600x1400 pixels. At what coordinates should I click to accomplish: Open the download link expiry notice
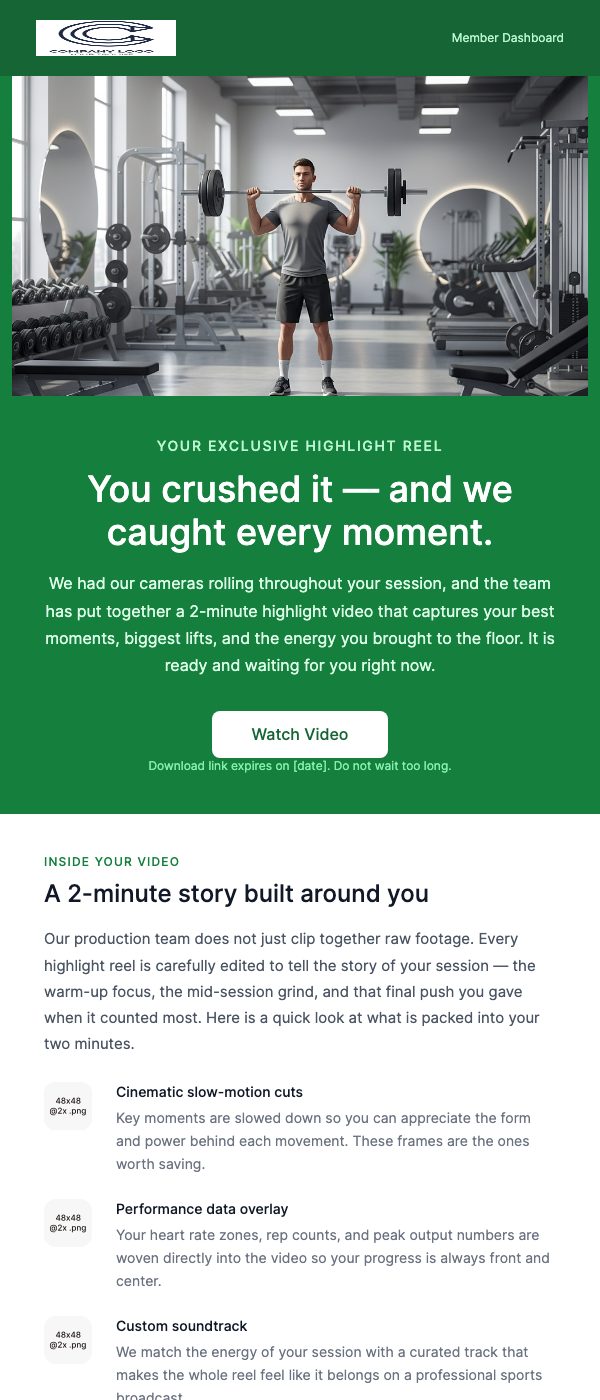(300, 766)
